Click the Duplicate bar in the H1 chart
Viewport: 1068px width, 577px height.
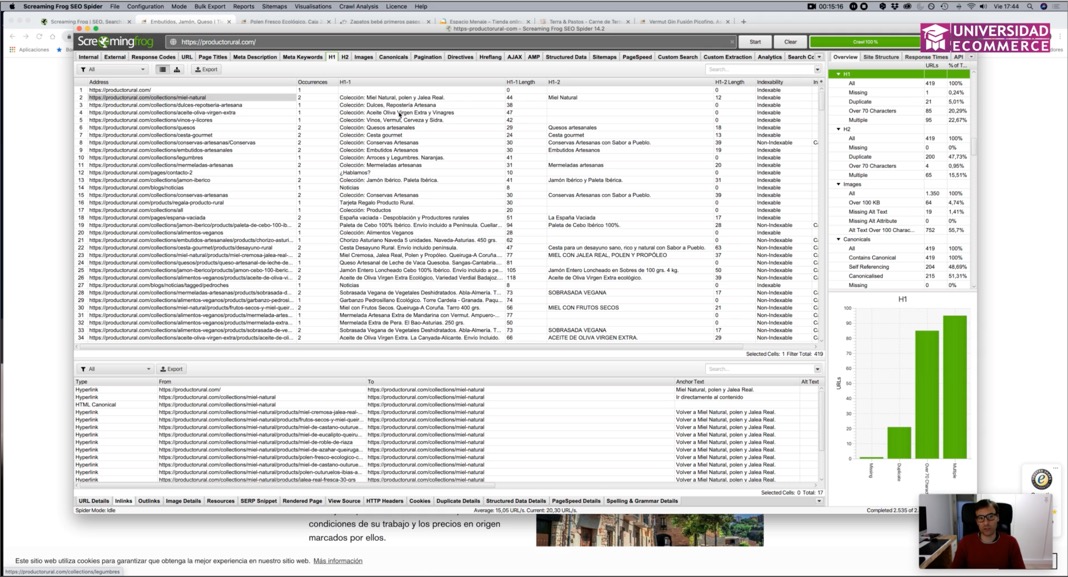898,443
